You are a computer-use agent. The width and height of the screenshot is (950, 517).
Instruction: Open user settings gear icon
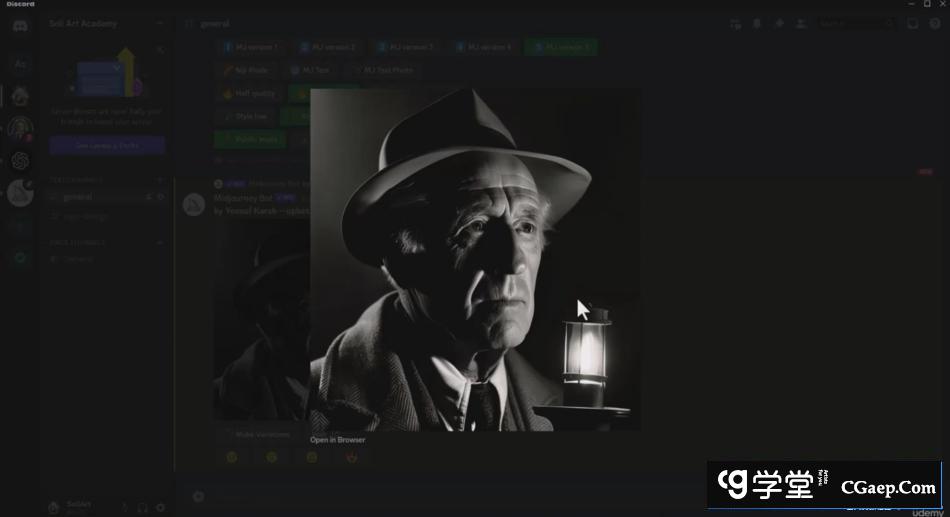160,507
